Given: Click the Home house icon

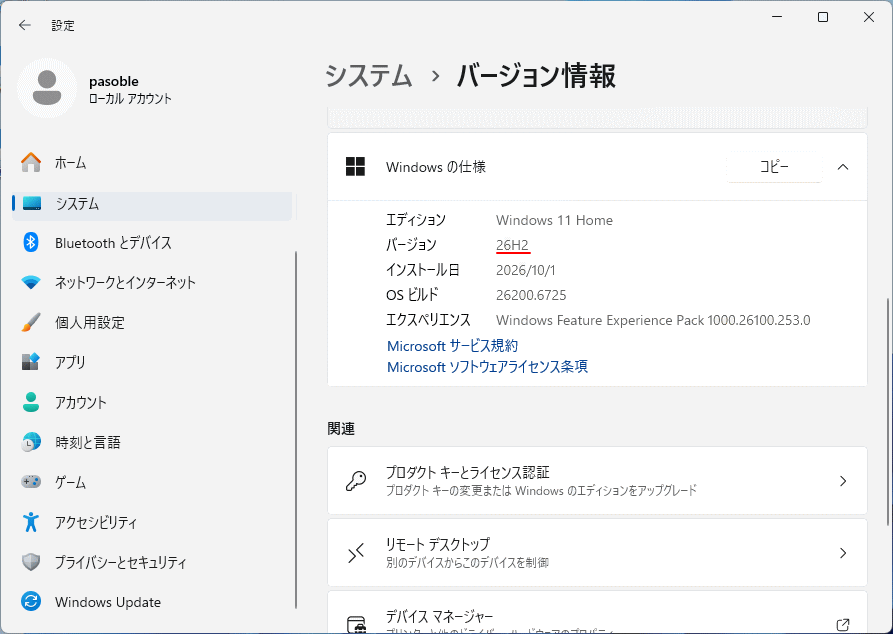Looking at the screenshot, I should click(x=31, y=162).
